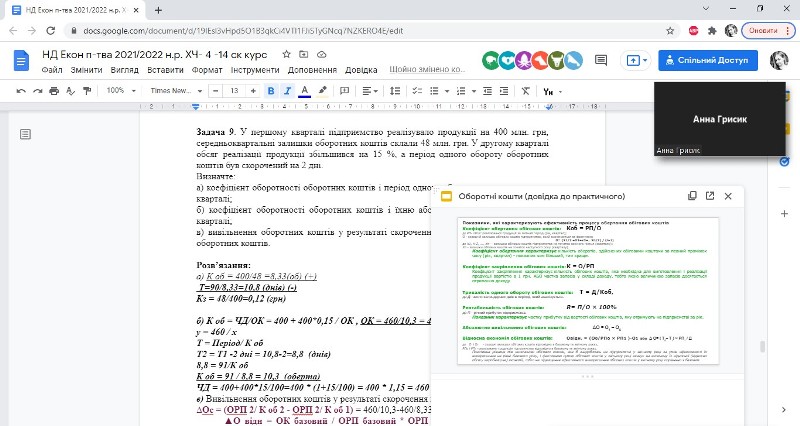The height and width of the screenshot is (426, 800).
Task: Click the document title НД Екон п-тва
Action: (155, 54)
